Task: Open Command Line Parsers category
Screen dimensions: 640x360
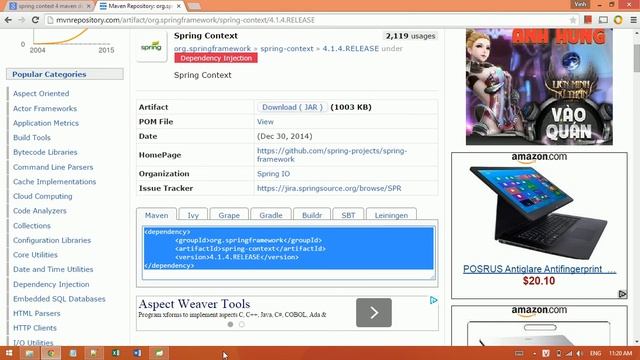Action: click(x=53, y=167)
